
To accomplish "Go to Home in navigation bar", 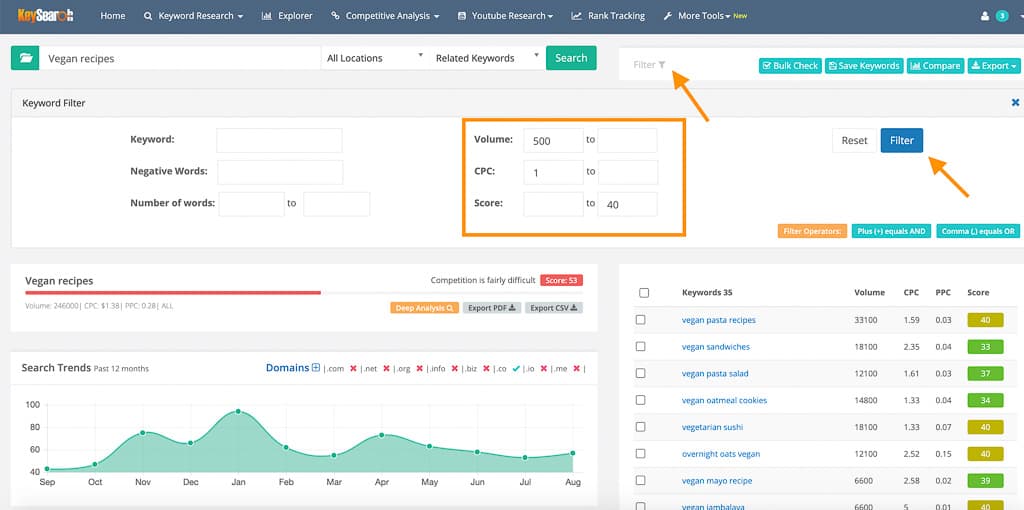I will click(x=113, y=16).
